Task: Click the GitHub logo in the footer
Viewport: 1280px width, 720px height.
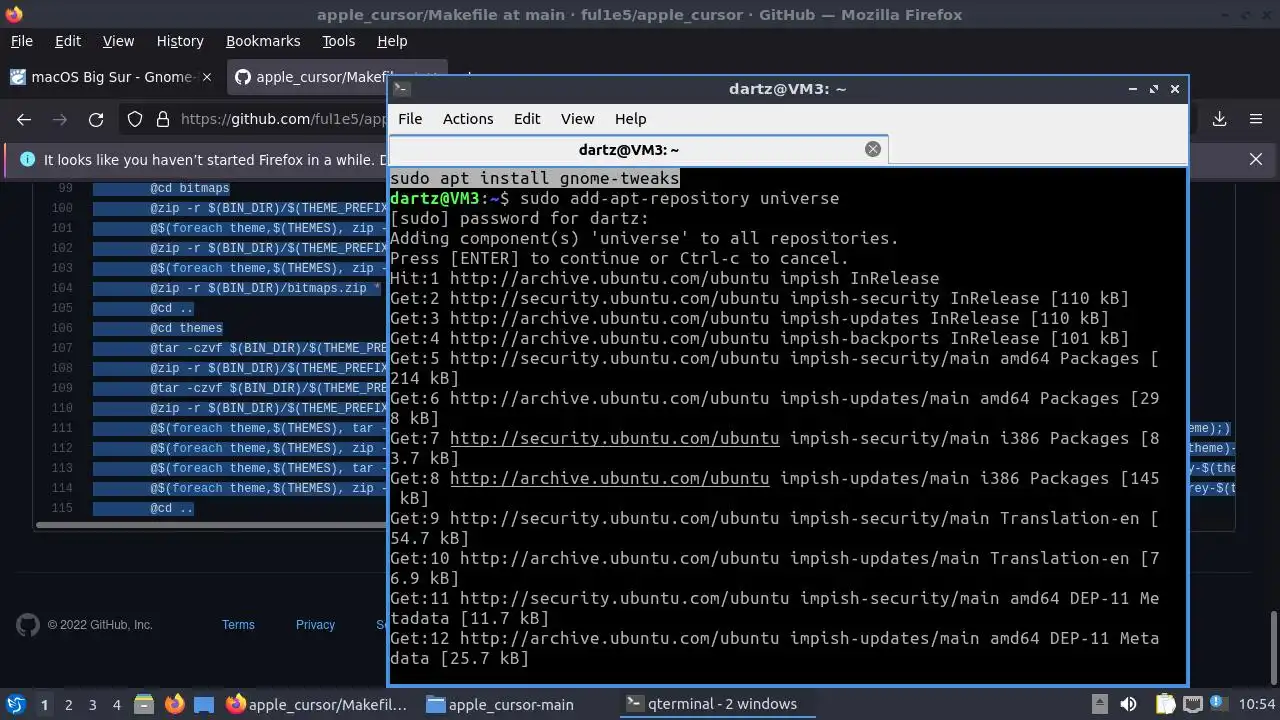Action: pyautogui.click(x=28, y=625)
